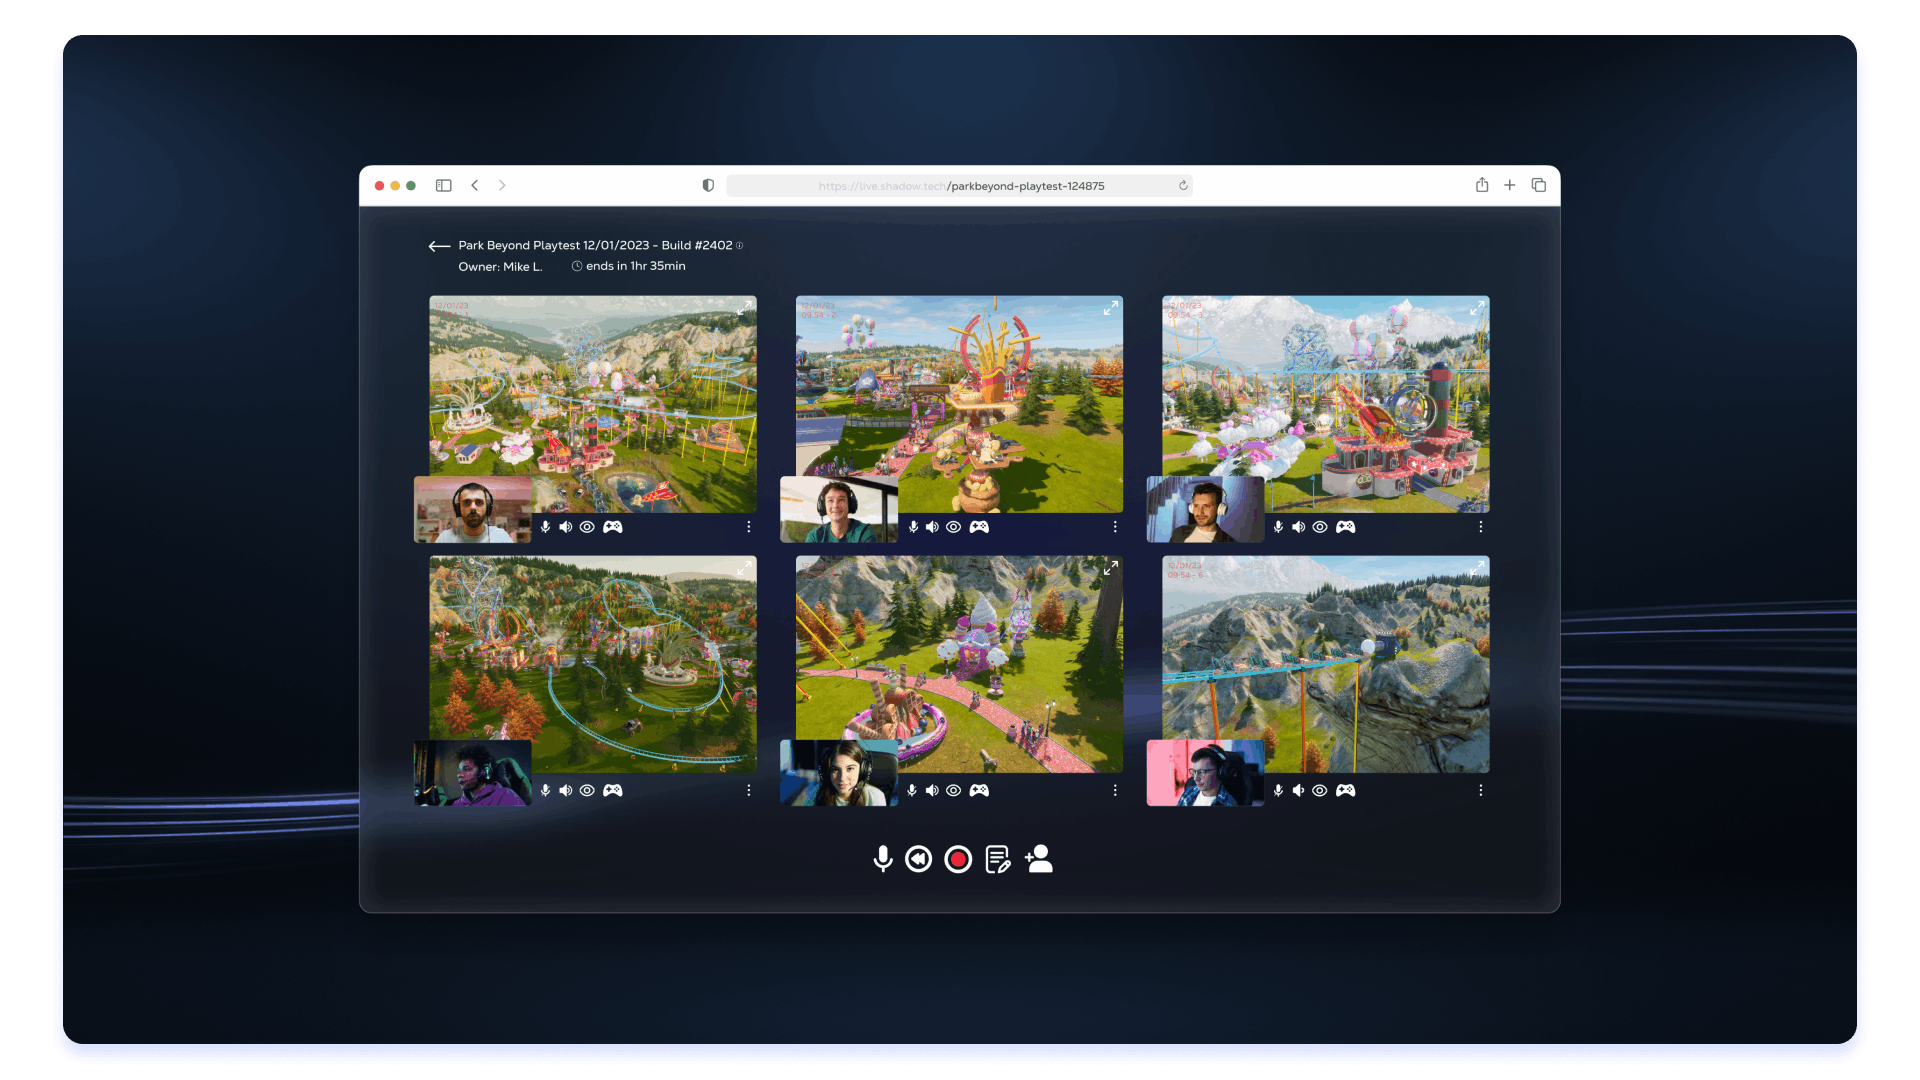1920x1080 pixels.
Task: Toggle eye visibility for the rocky mountain bridge stream
Action: click(1320, 790)
